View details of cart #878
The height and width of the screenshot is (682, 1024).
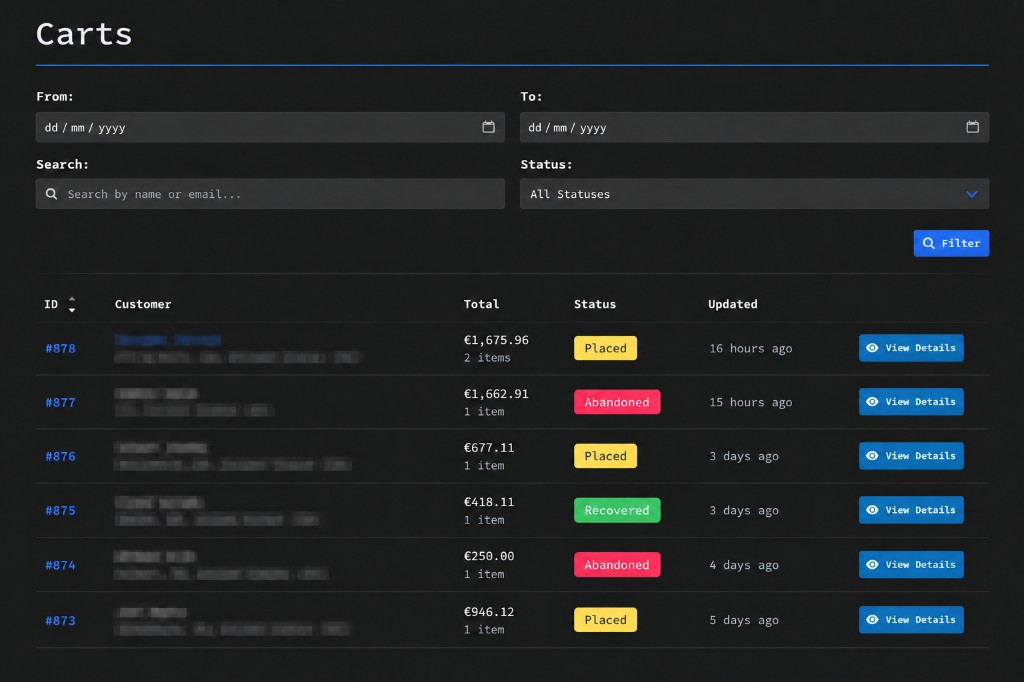click(911, 348)
